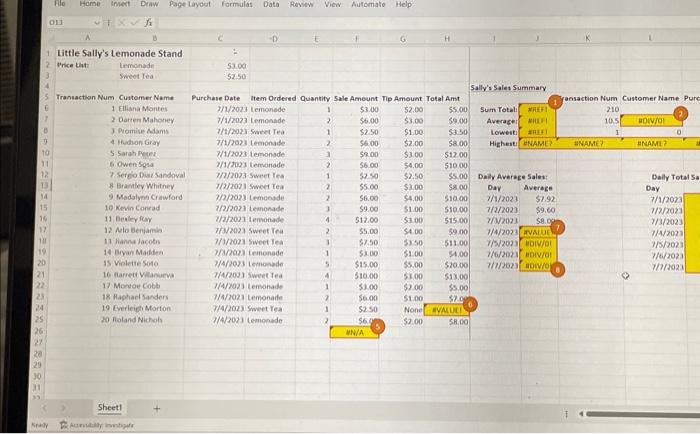This screenshot has height=434, width=700.
Task: Open the View tab
Action: pos(332,4)
